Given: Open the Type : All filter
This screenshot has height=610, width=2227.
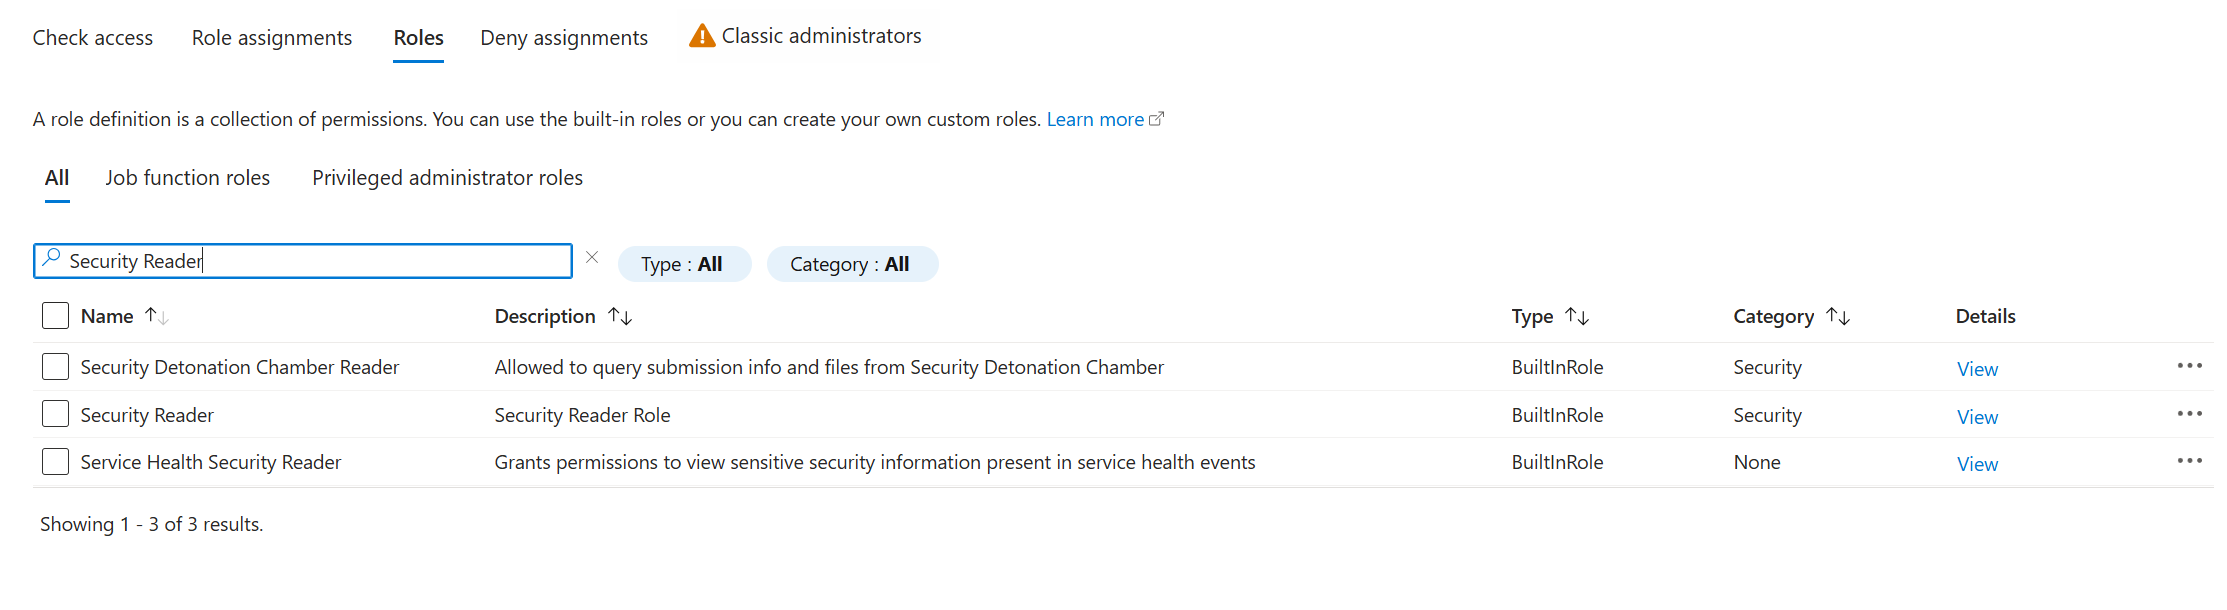Looking at the screenshot, I should 684,264.
